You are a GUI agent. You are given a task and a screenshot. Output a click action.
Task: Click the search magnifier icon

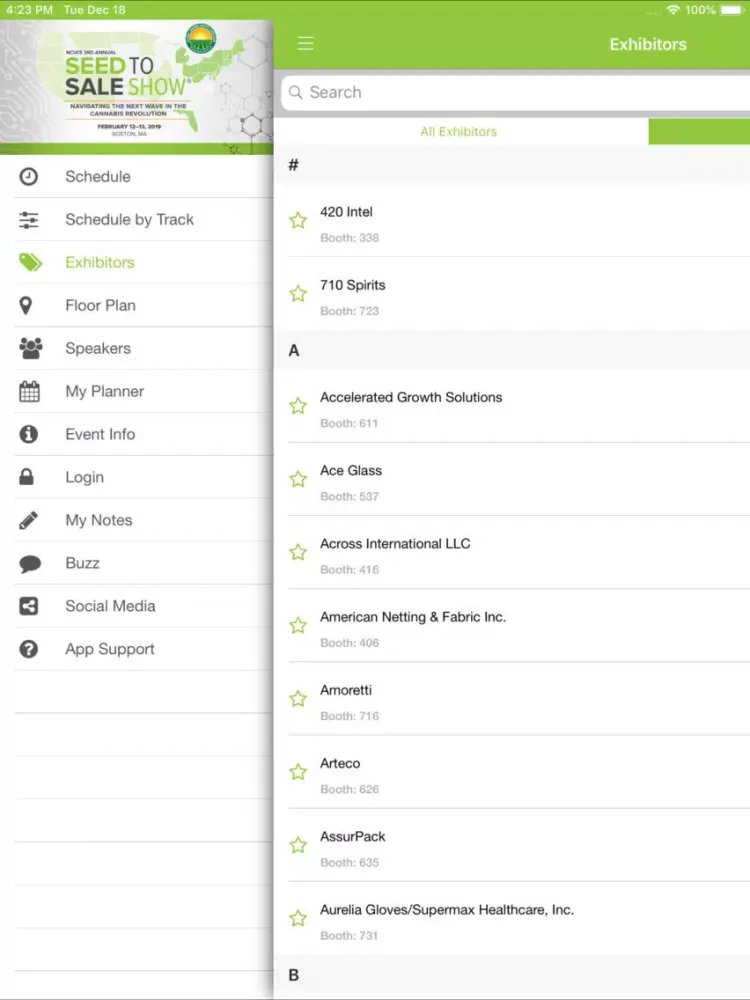click(295, 92)
